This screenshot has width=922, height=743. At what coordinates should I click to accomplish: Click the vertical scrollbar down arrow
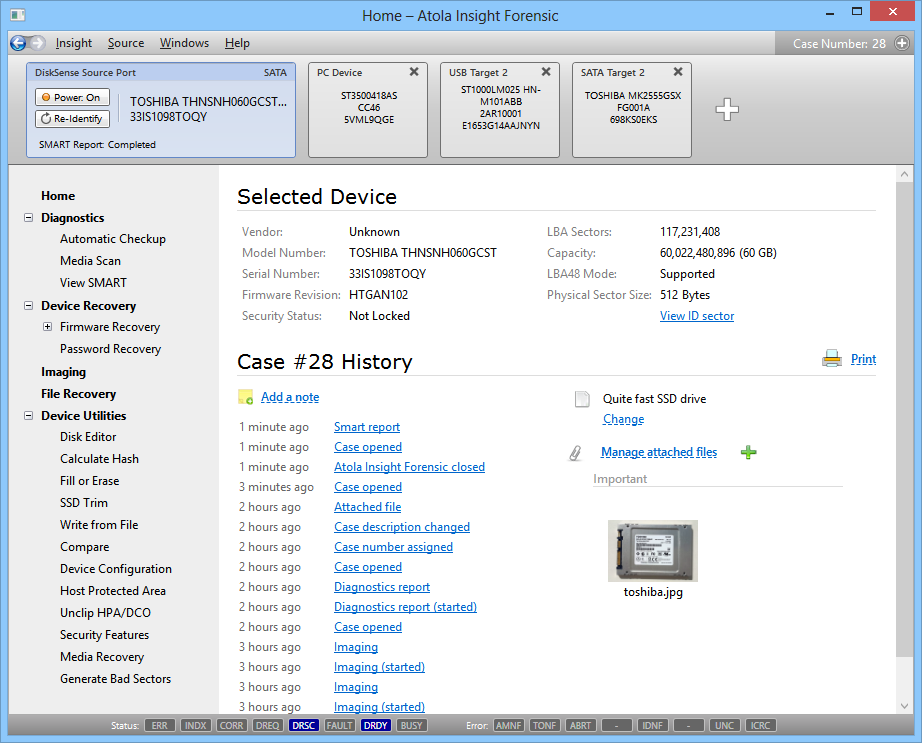click(x=904, y=706)
